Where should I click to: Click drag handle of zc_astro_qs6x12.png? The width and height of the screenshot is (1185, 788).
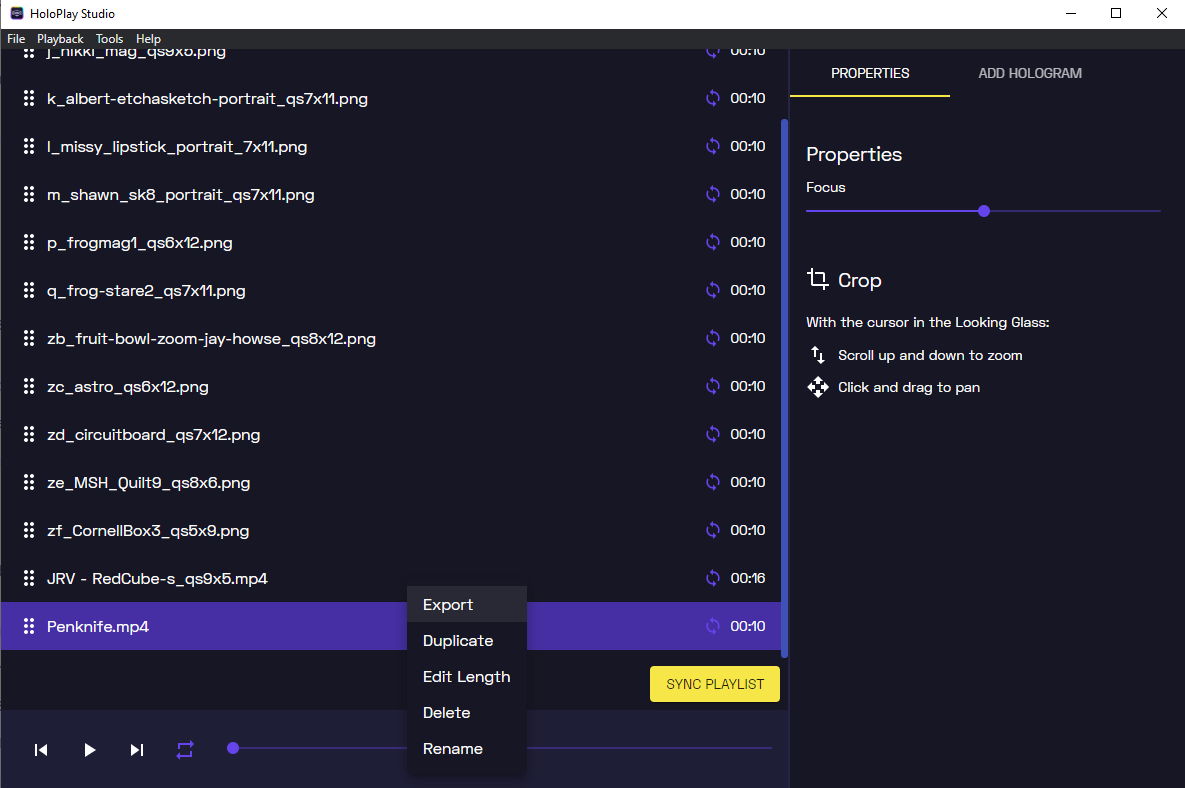click(x=29, y=387)
